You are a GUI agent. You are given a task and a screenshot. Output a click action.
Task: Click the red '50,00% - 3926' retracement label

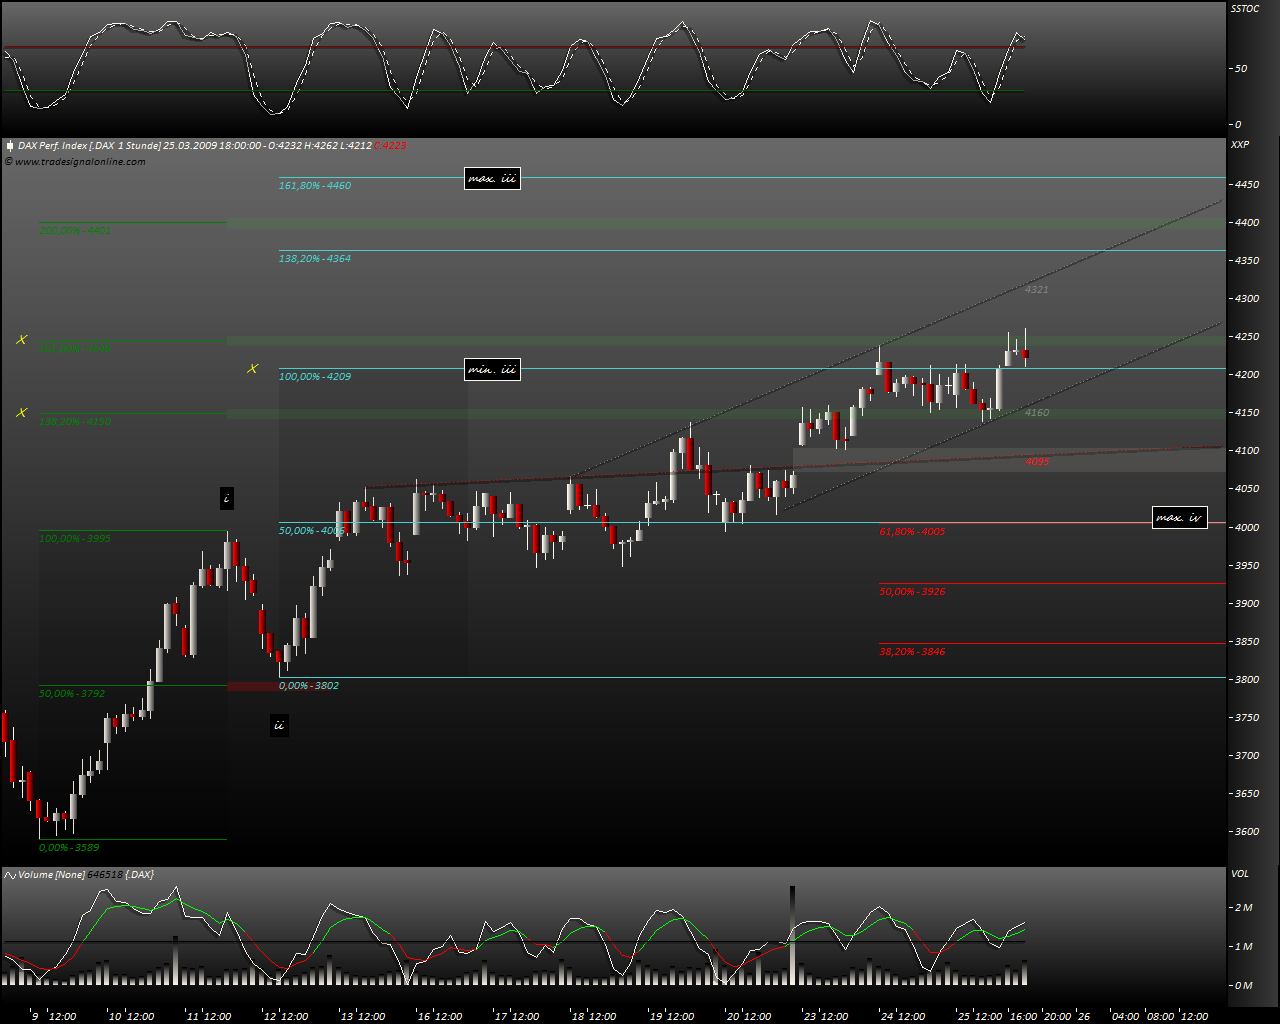click(912, 592)
